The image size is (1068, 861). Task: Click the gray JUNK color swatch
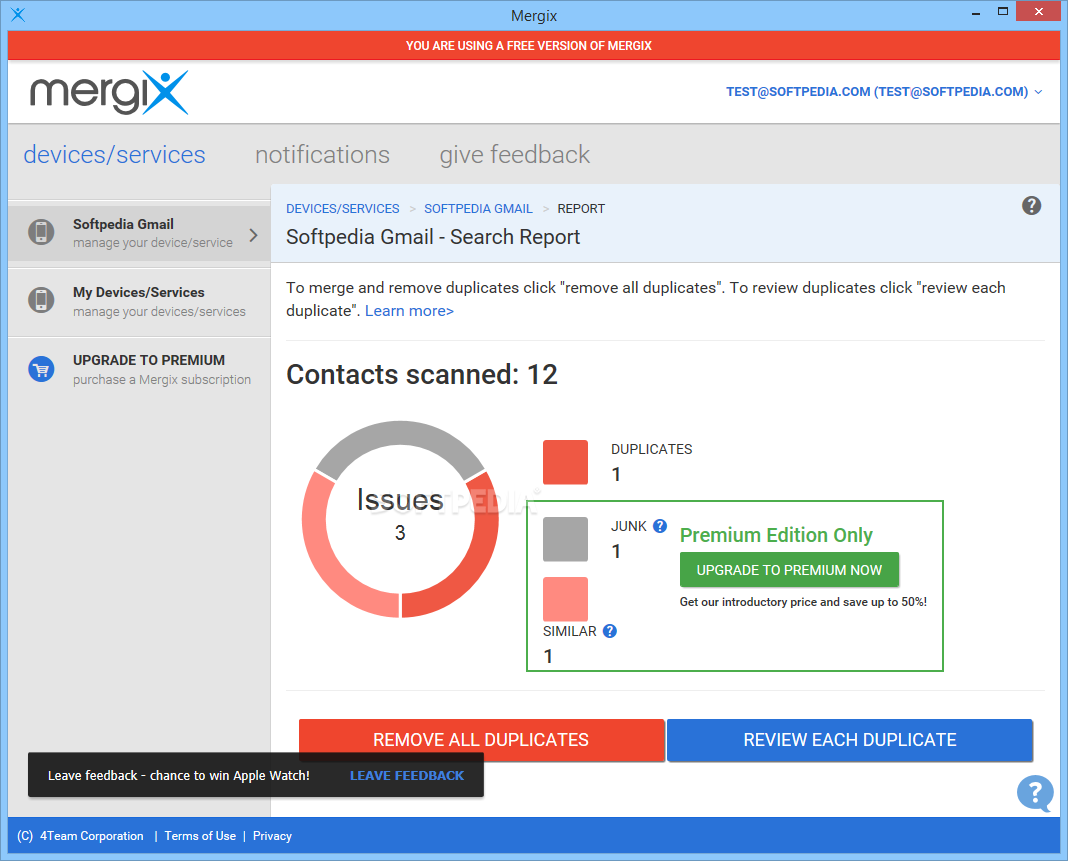pyautogui.click(x=565, y=539)
